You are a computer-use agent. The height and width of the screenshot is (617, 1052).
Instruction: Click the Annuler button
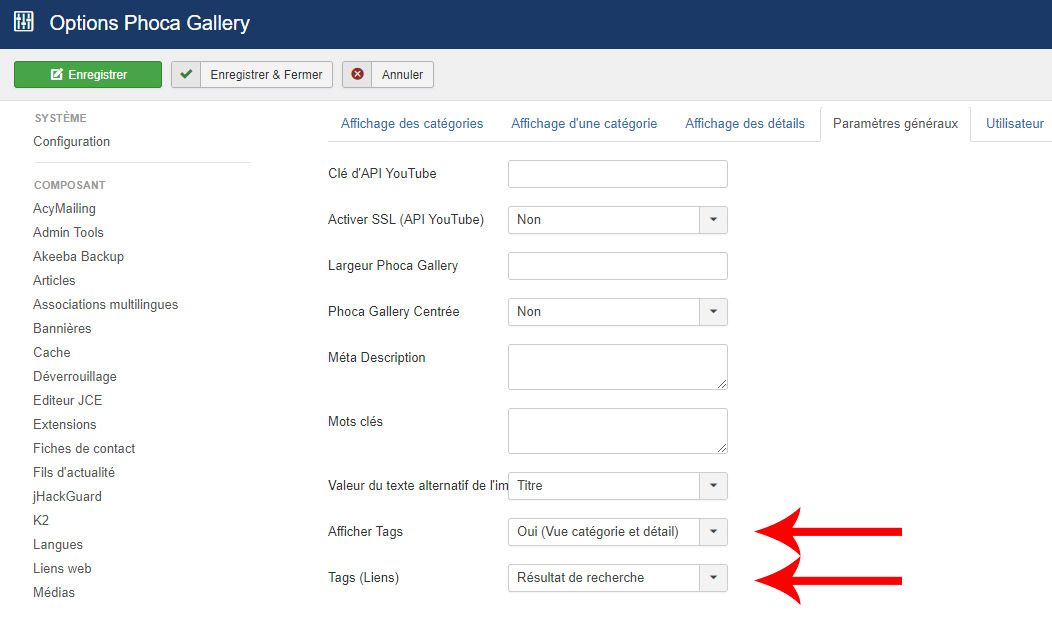click(388, 74)
